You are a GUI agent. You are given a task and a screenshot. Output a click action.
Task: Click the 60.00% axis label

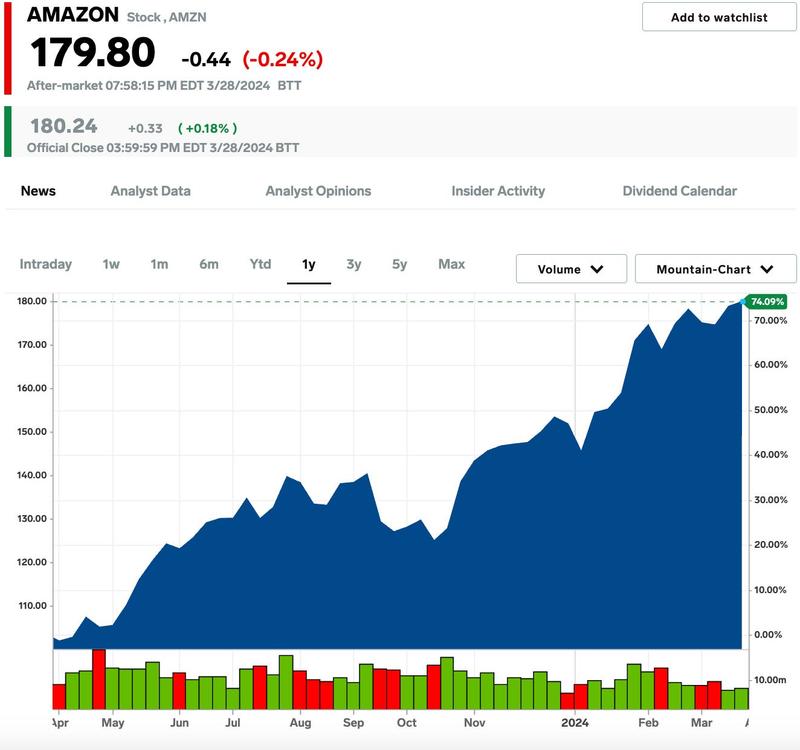coord(770,365)
